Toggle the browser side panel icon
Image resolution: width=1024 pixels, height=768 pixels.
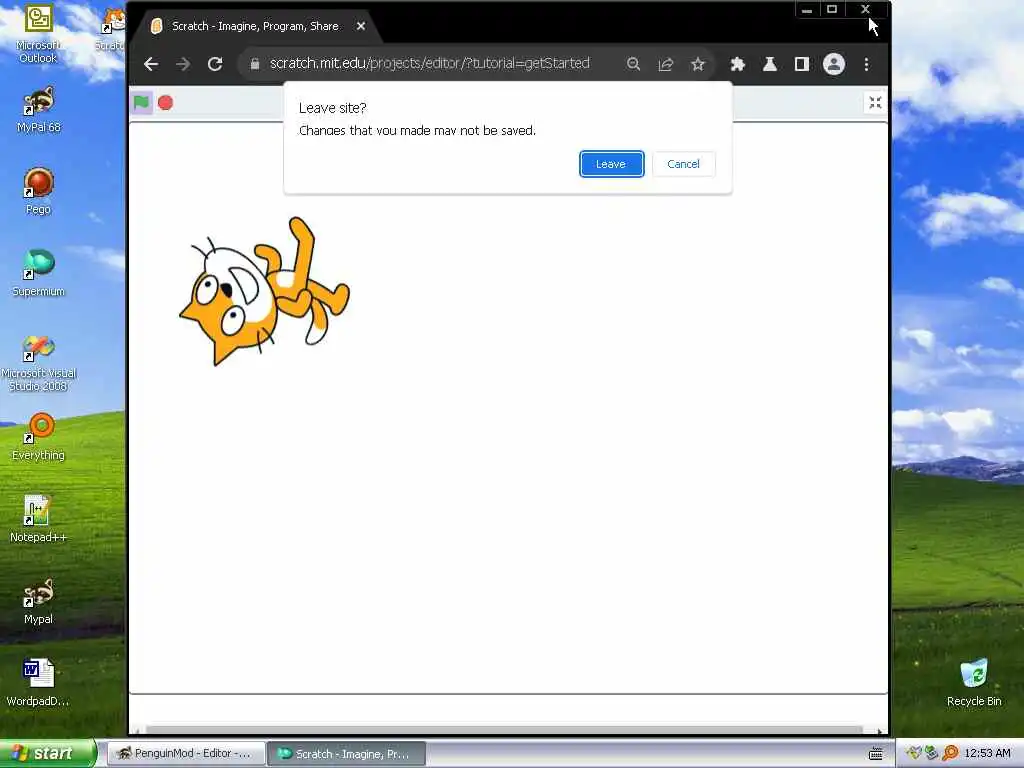(801, 64)
